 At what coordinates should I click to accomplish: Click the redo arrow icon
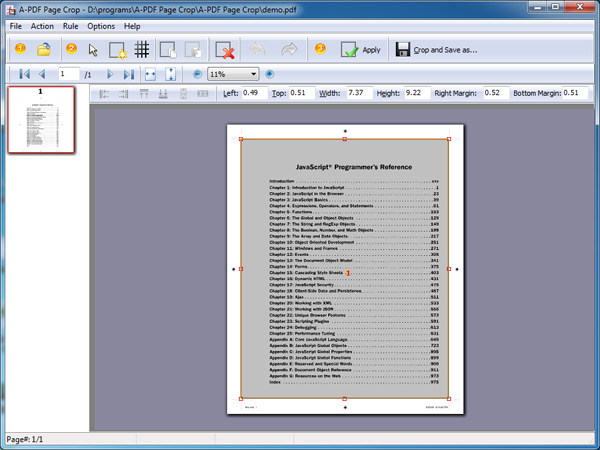tap(289, 49)
